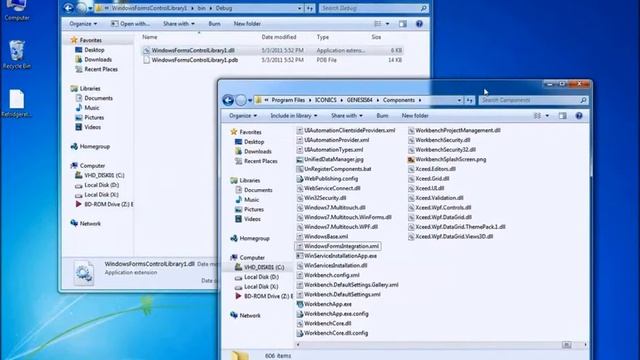
Task: Refresh button in Components address bar
Action: [469, 100]
